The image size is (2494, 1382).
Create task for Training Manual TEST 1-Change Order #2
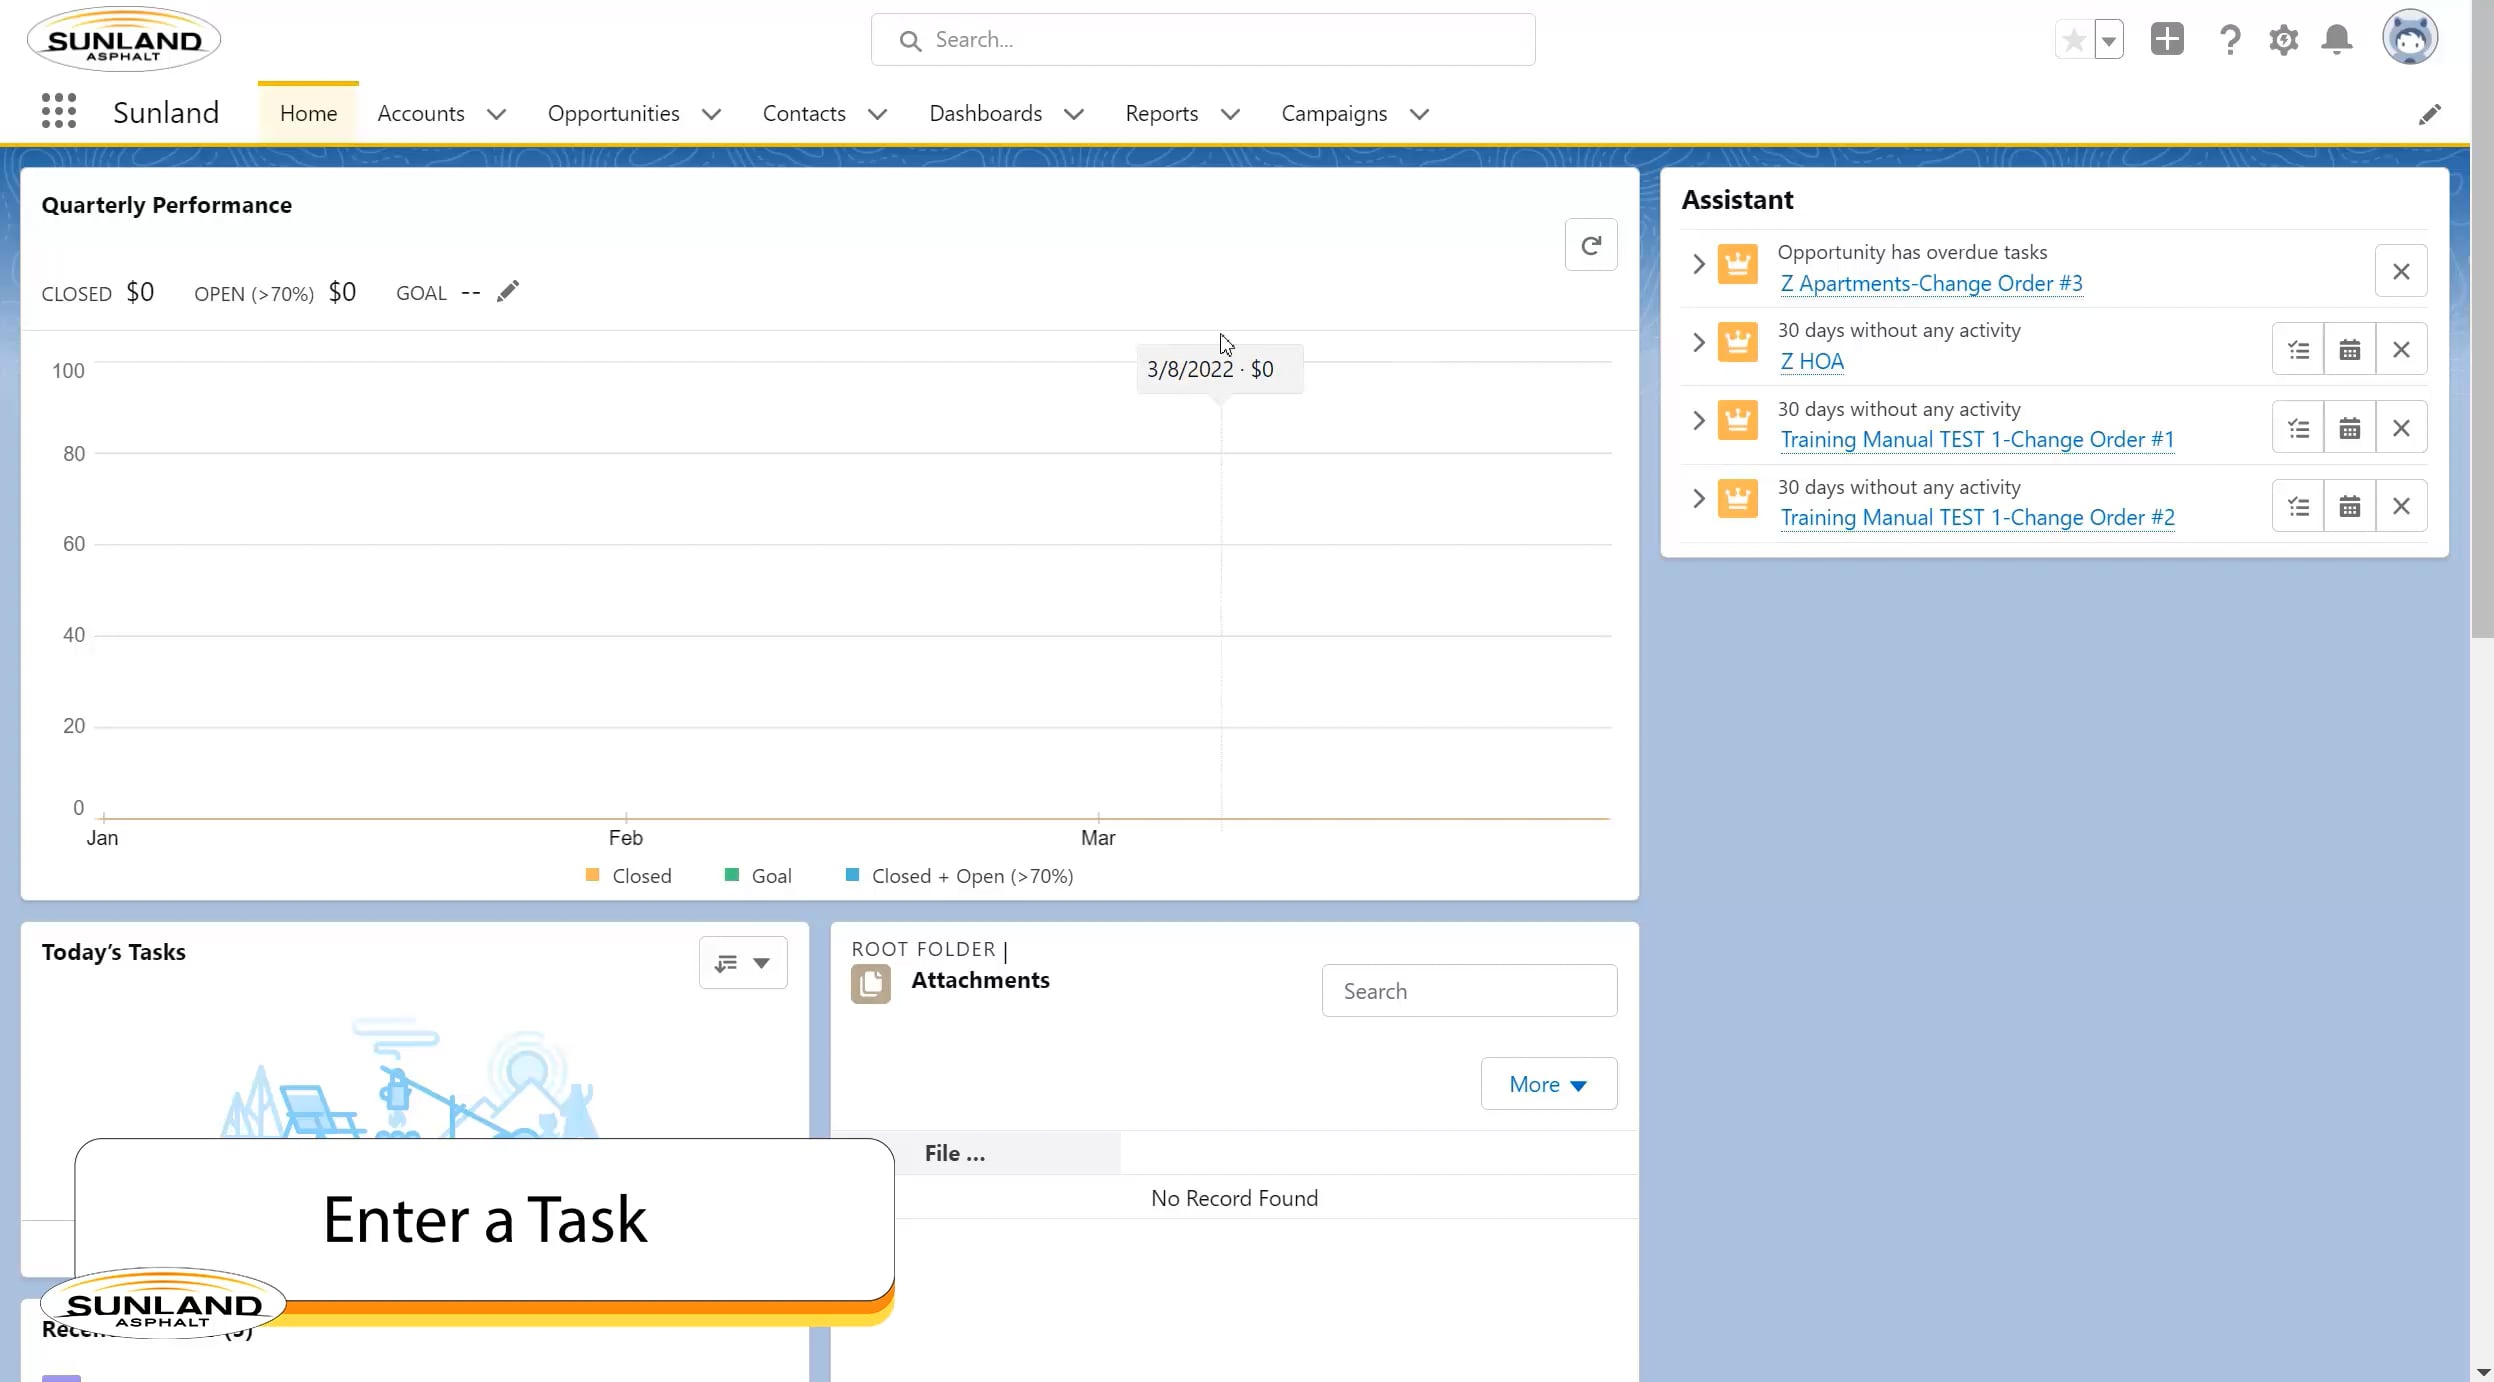click(2298, 506)
